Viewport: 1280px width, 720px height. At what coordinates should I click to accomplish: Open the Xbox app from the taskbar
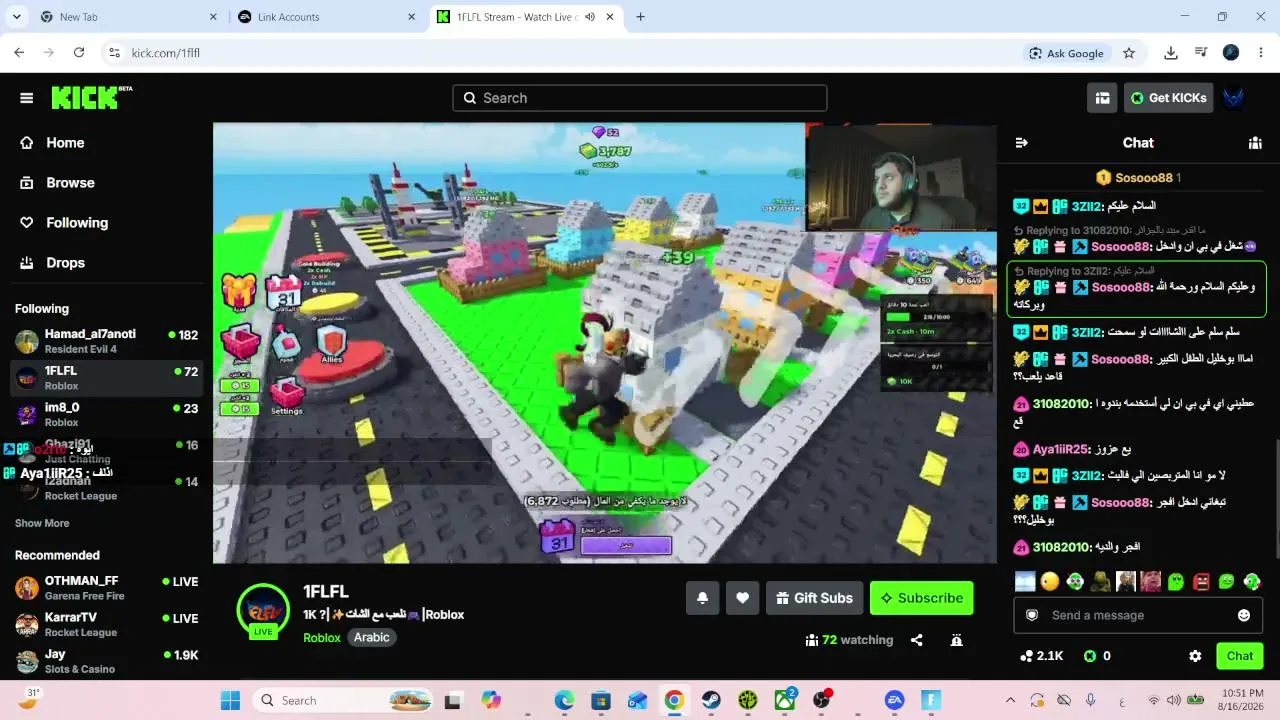(785, 701)
